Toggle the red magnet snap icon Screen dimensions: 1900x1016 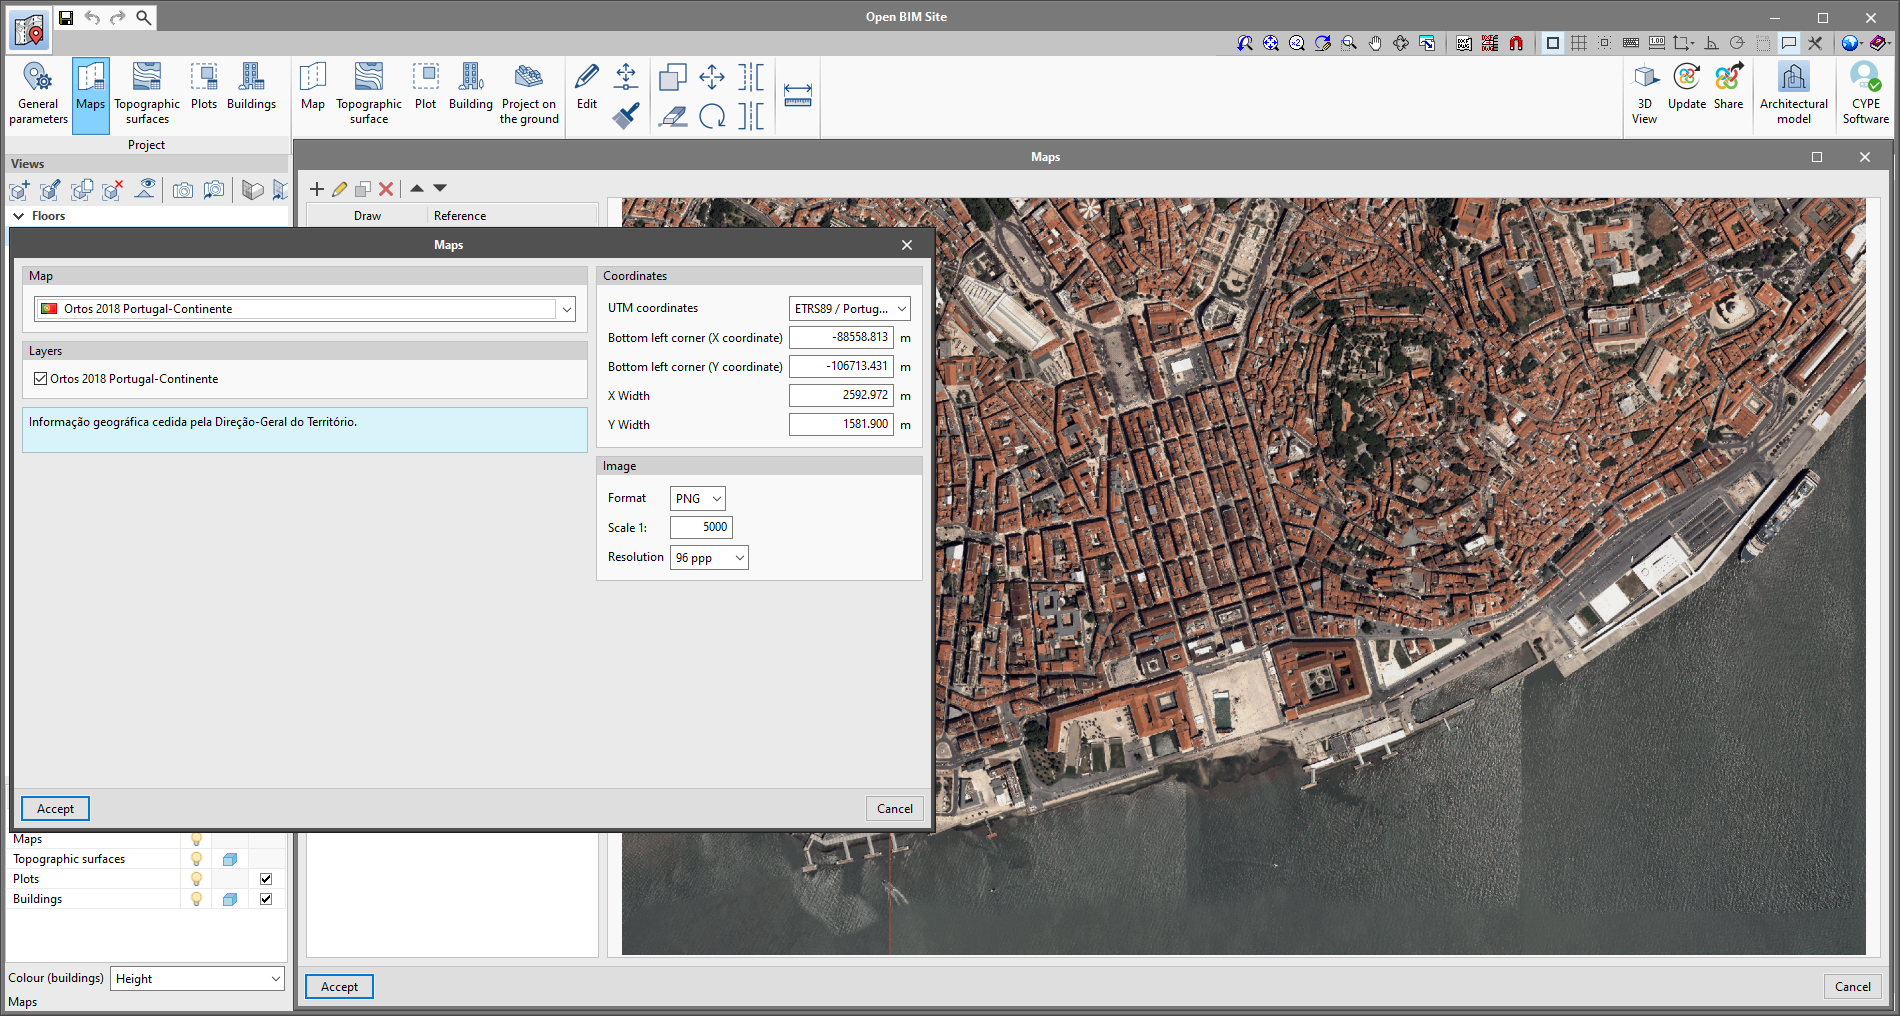pos(1516,43)
